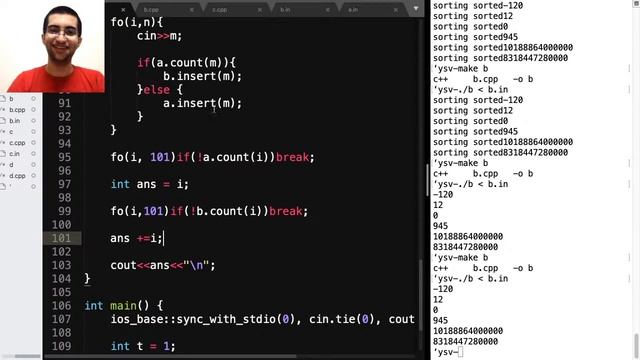Image resolution: width=640 pixels, height=360 pixels.
Task: Click line number 106 in the gutter
Action: click(x=62, y=306)
